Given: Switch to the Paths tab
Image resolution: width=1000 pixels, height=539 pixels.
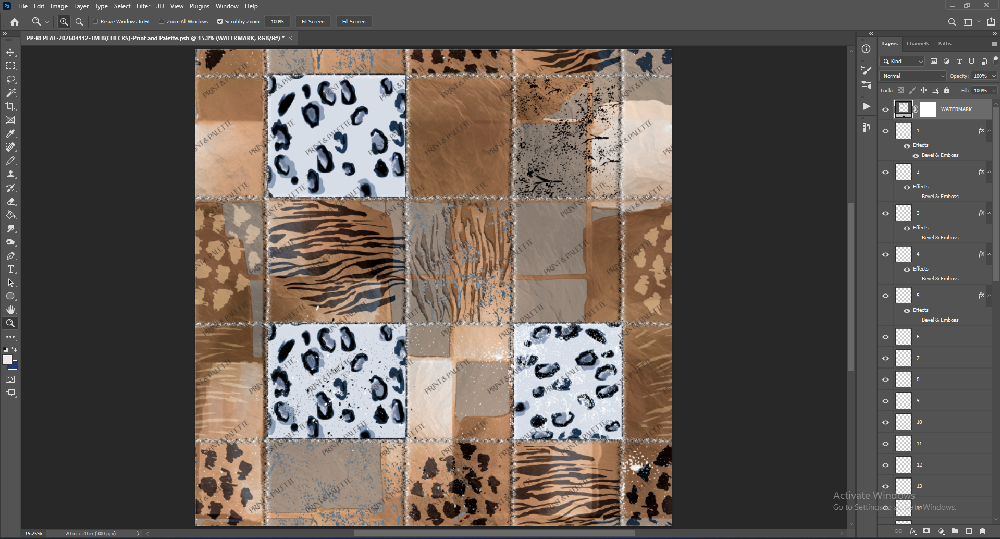Looking at the screenshot, I should click(945, 44).
